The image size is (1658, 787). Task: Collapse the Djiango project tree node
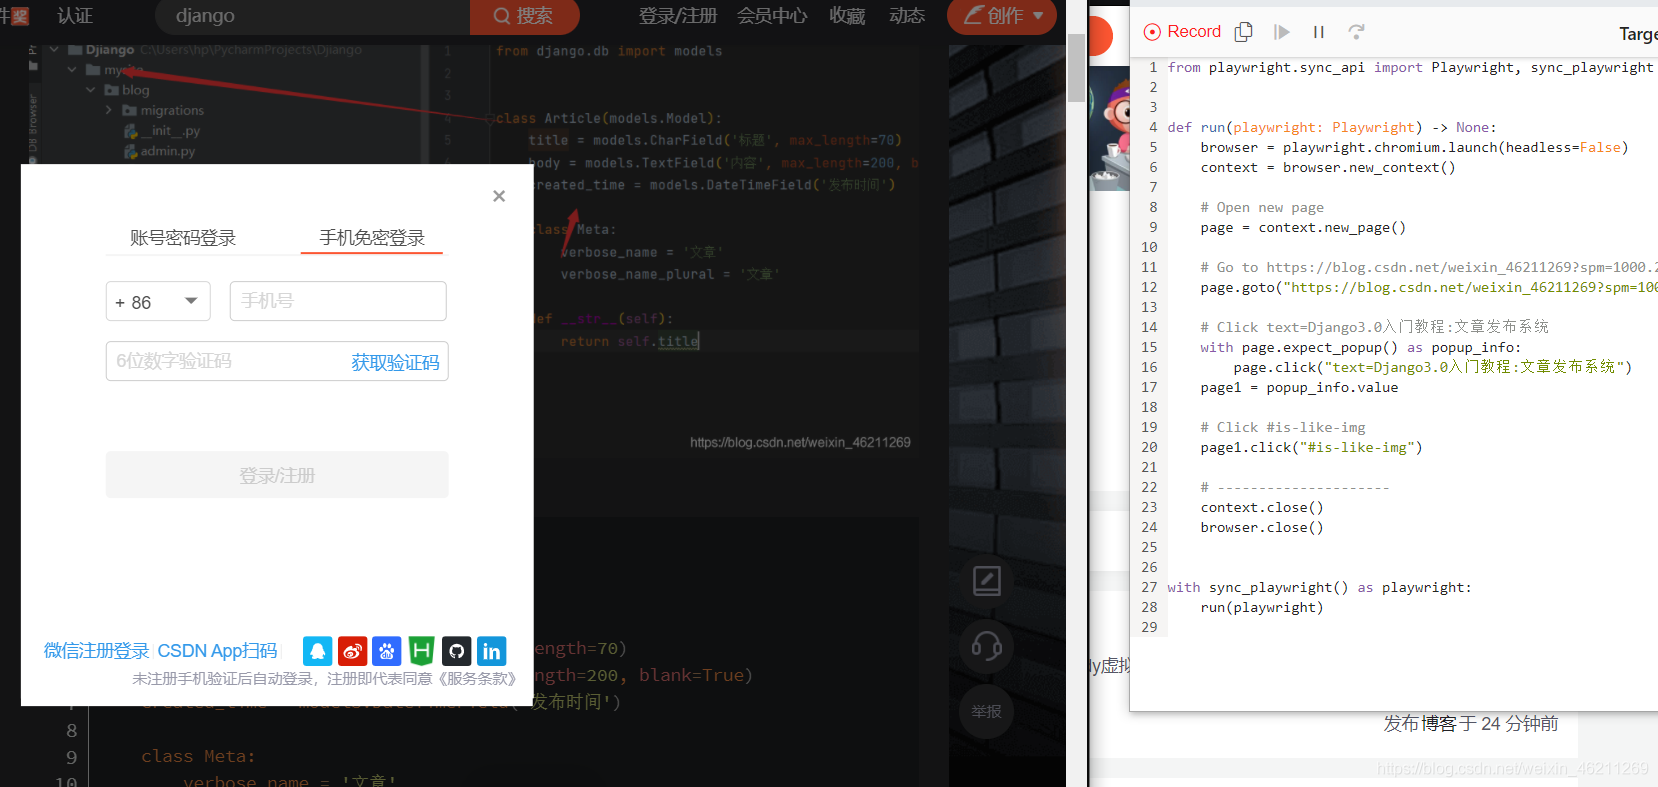[54, 49]
